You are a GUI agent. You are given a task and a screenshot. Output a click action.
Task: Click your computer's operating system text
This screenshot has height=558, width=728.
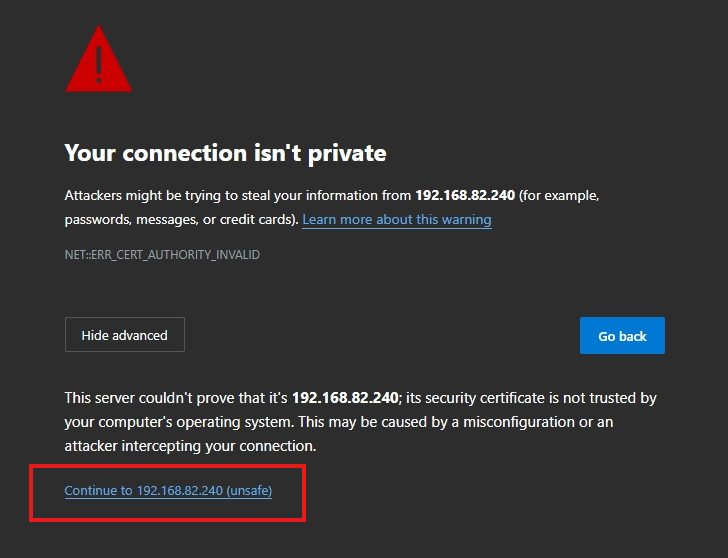[x=179, y=422]
